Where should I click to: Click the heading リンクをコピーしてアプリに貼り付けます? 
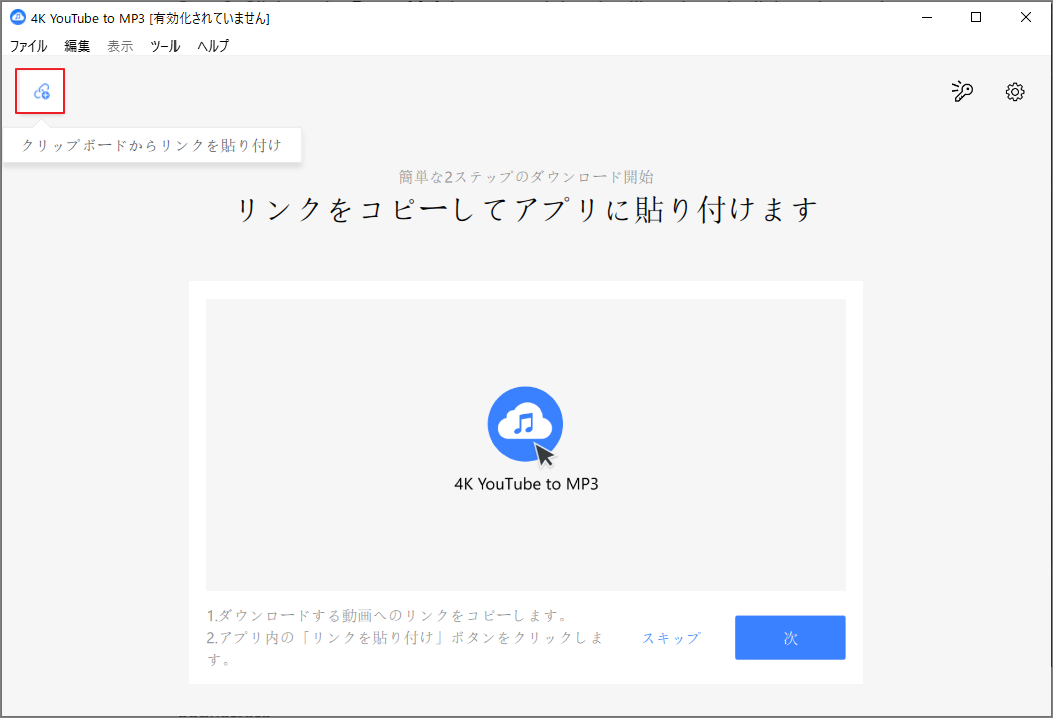(527, 210)
